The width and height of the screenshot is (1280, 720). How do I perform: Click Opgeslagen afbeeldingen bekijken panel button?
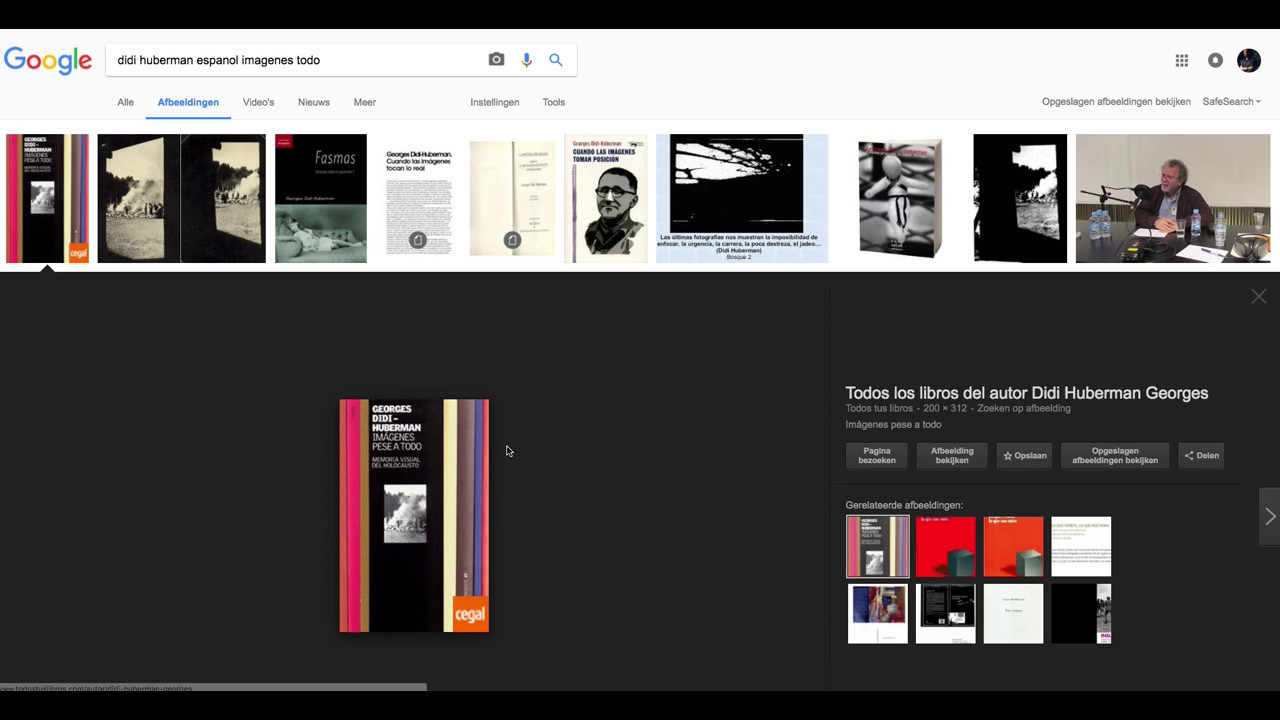1115,456
